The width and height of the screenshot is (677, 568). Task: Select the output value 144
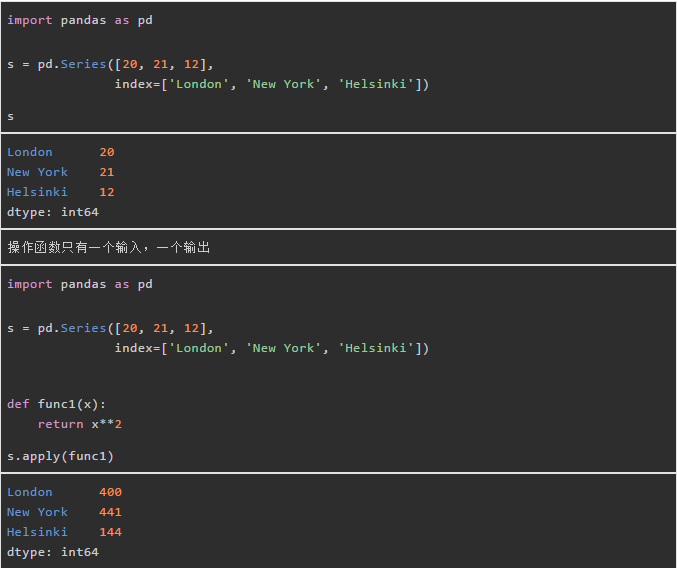coord(110,532)
